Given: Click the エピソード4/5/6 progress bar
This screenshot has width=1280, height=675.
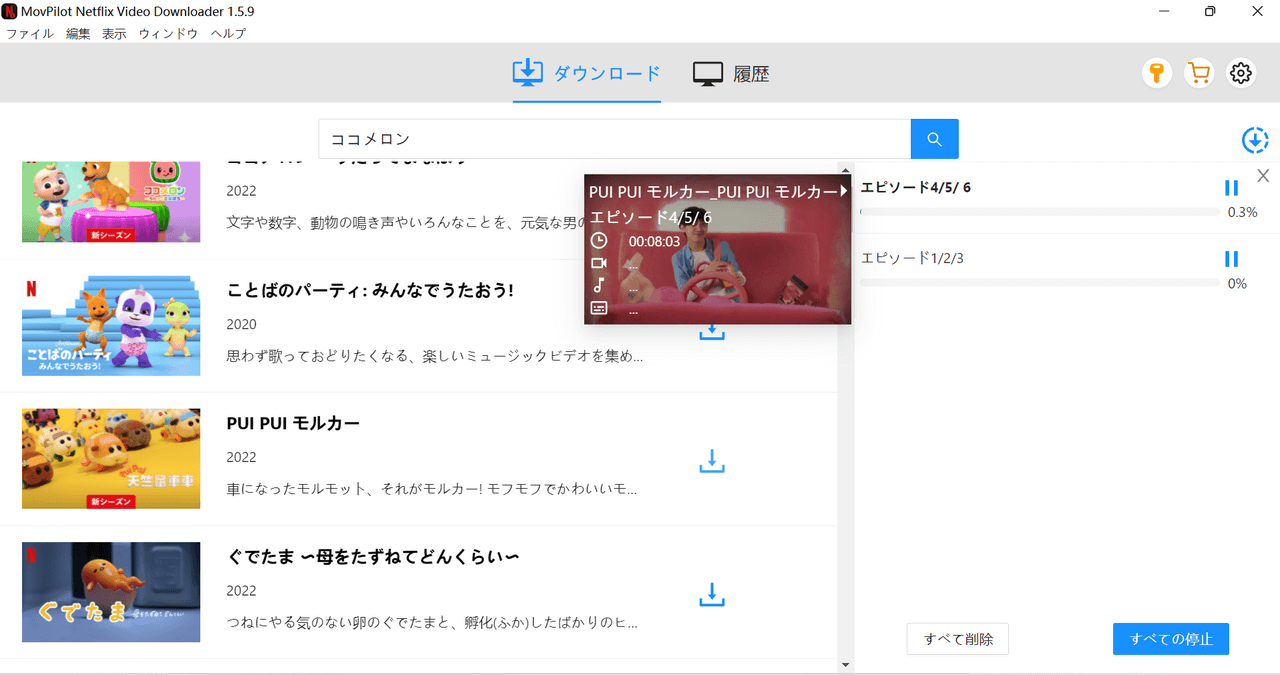Looking at the screenshot, I should click(x=1039, y=212).
